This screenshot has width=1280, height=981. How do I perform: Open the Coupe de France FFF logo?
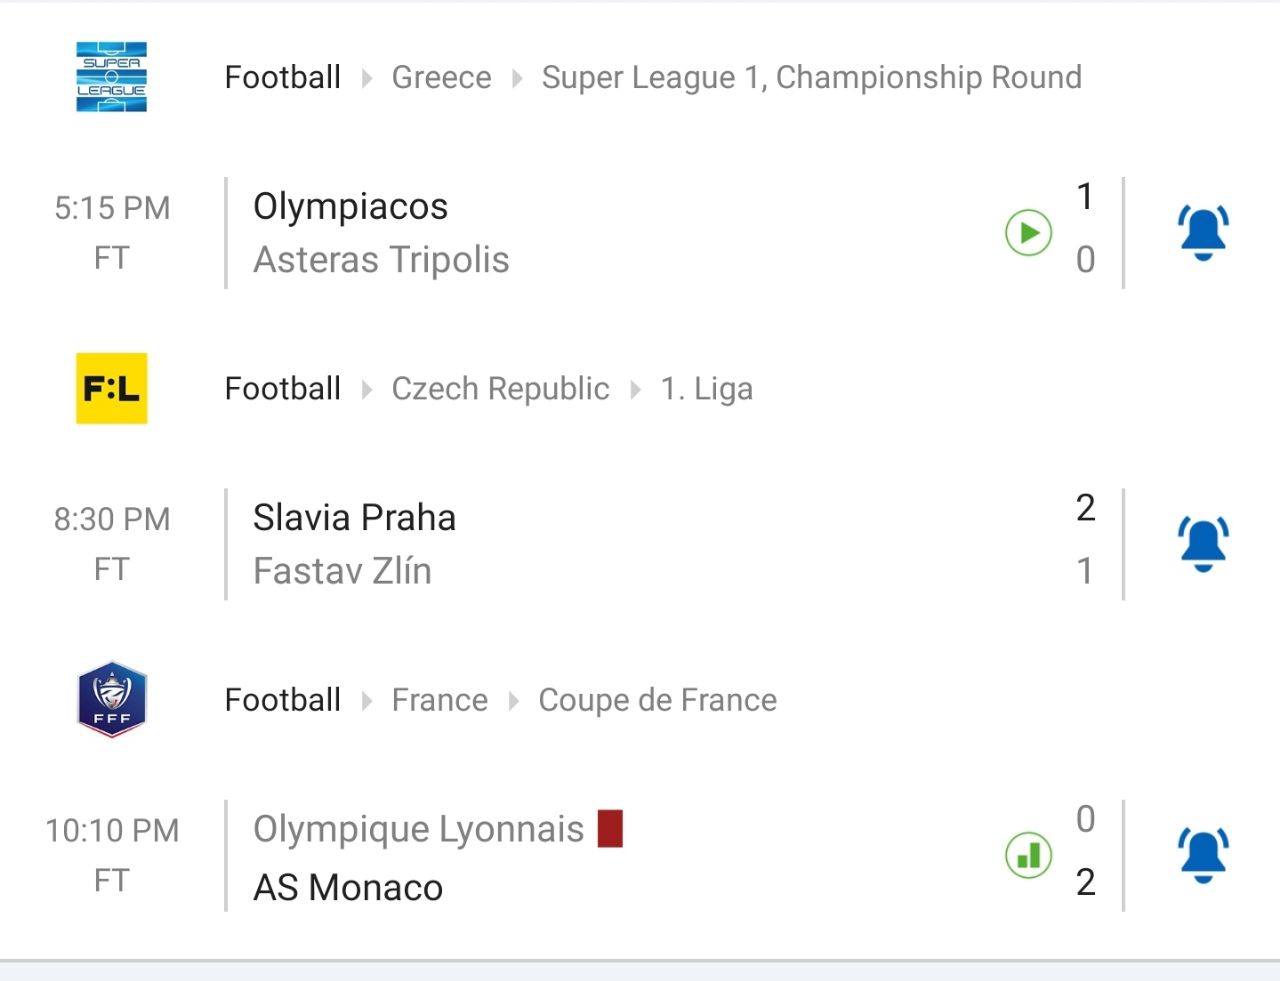pos(112,699)
